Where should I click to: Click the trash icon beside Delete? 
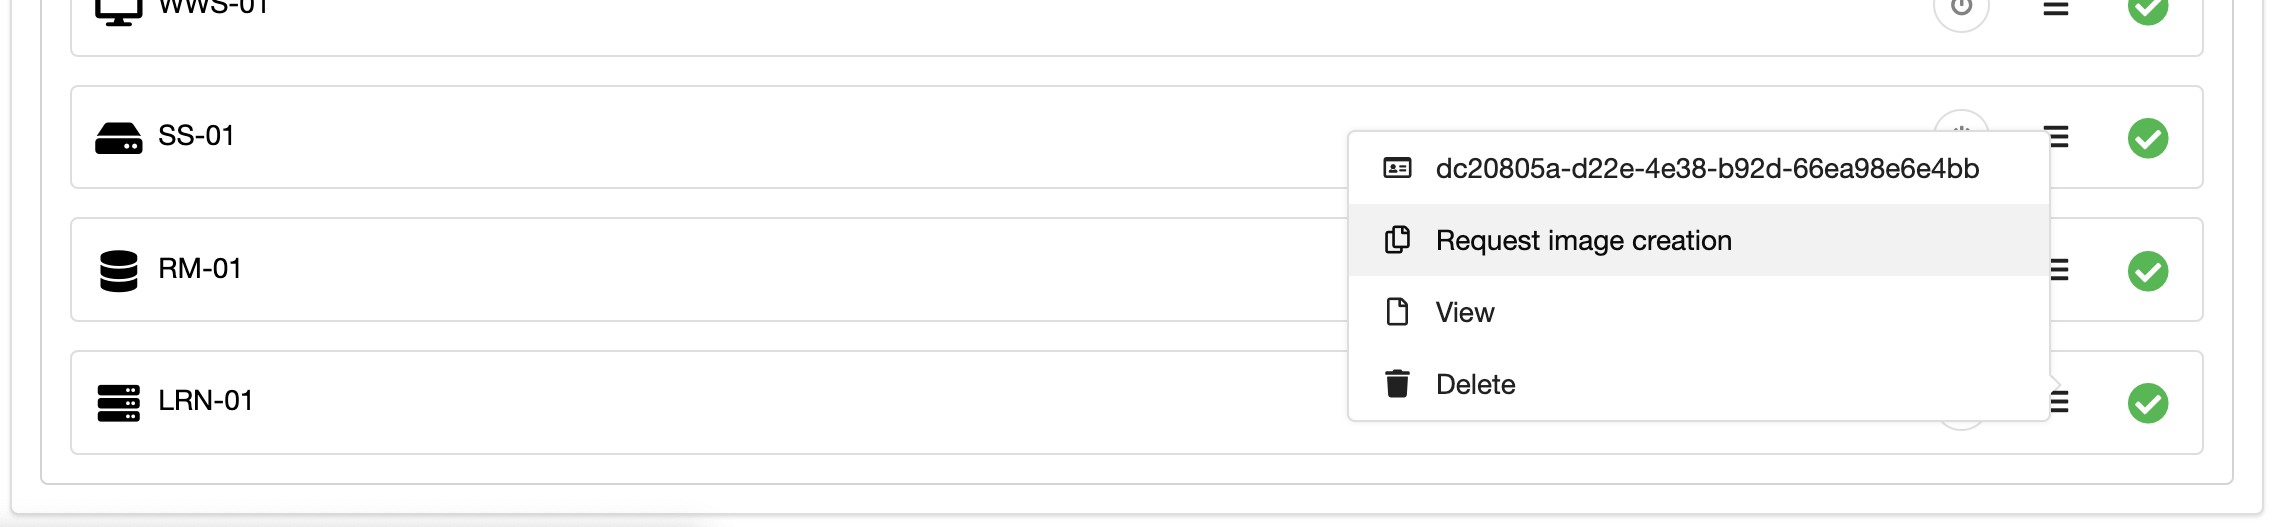tap(1397, 384)
